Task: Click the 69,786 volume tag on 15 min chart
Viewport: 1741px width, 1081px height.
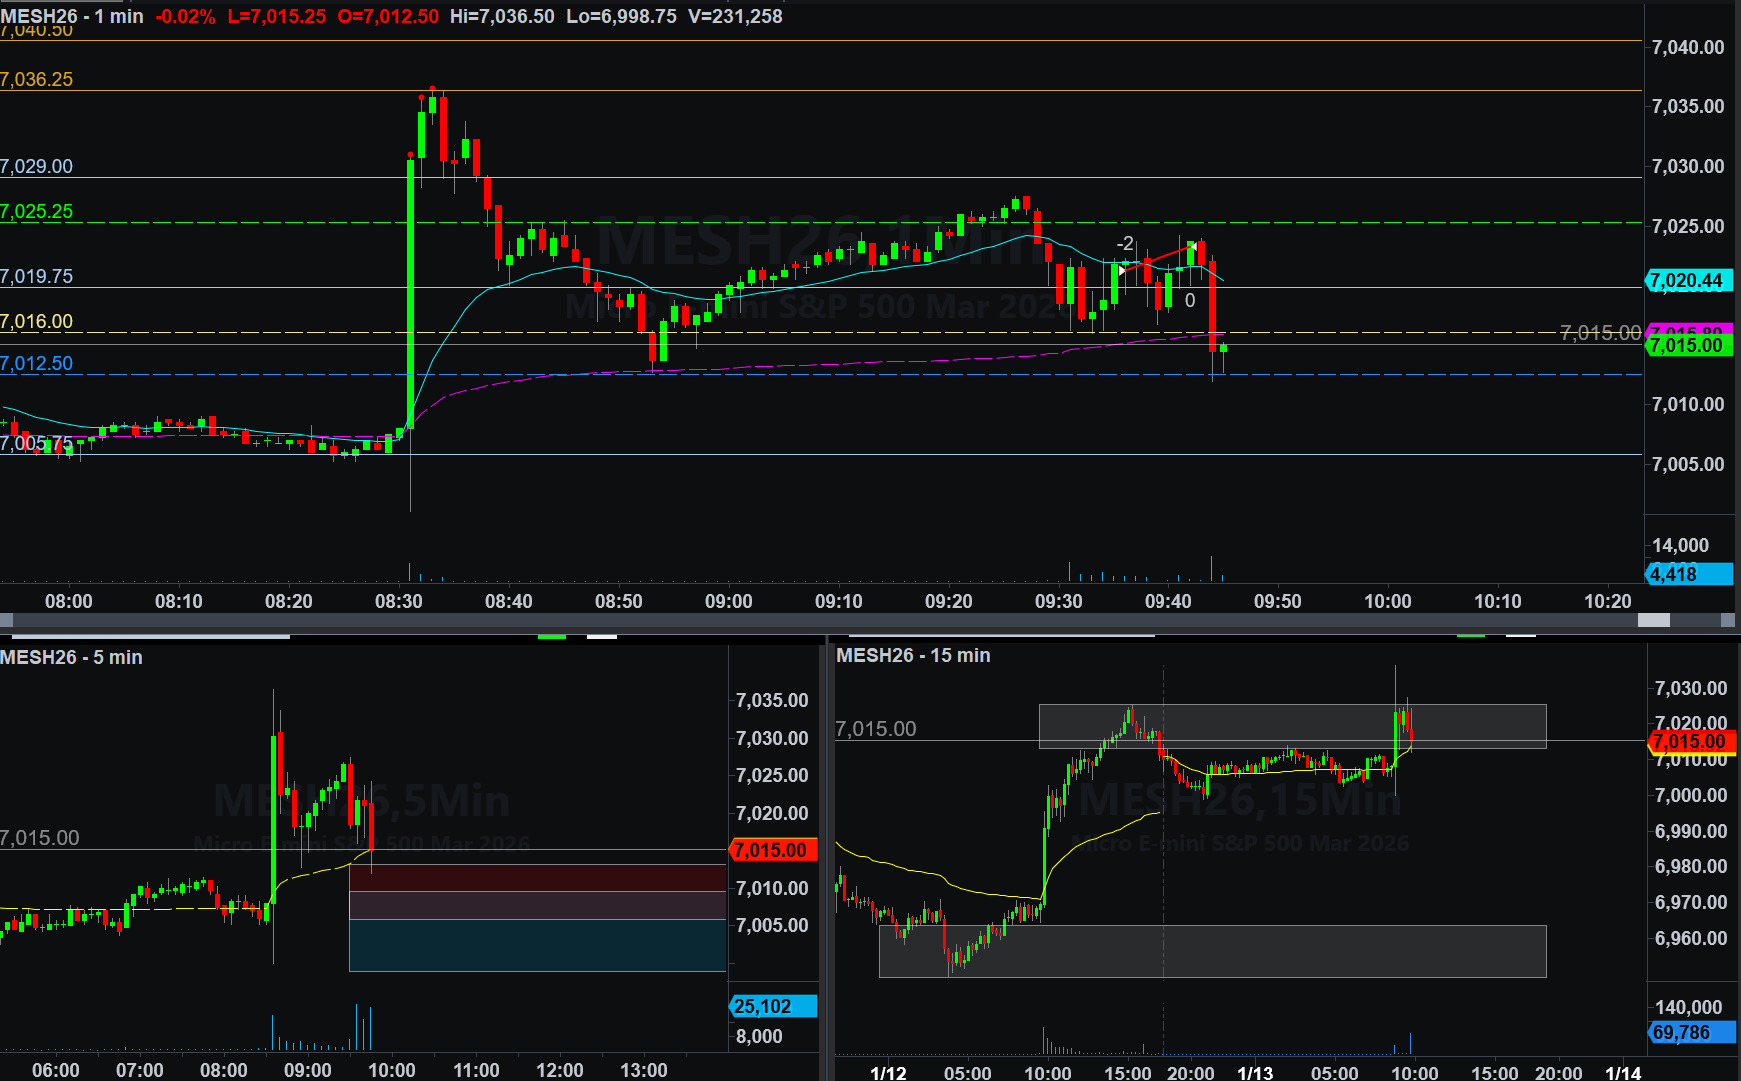Action: pyautogui.click(x=1689, y=1032)
